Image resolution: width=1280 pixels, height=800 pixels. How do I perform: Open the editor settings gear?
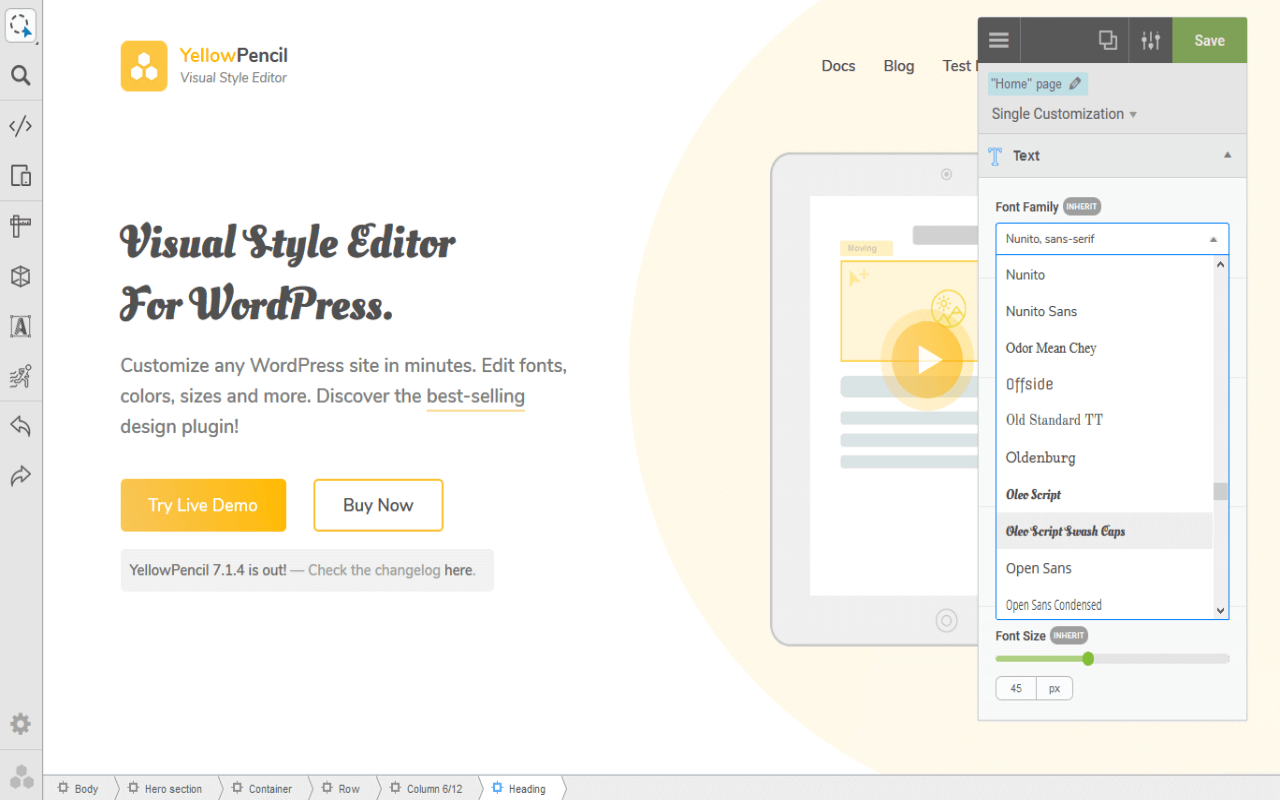pos(20,723)
